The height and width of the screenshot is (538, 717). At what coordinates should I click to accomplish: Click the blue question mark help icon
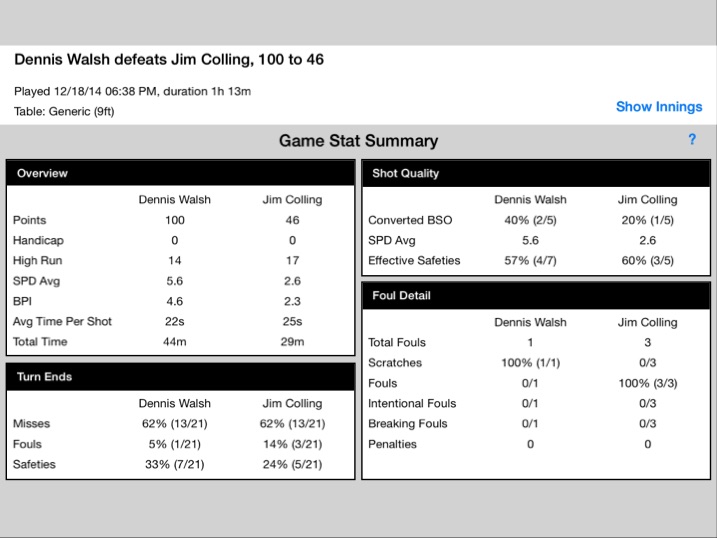coord(692,139)
